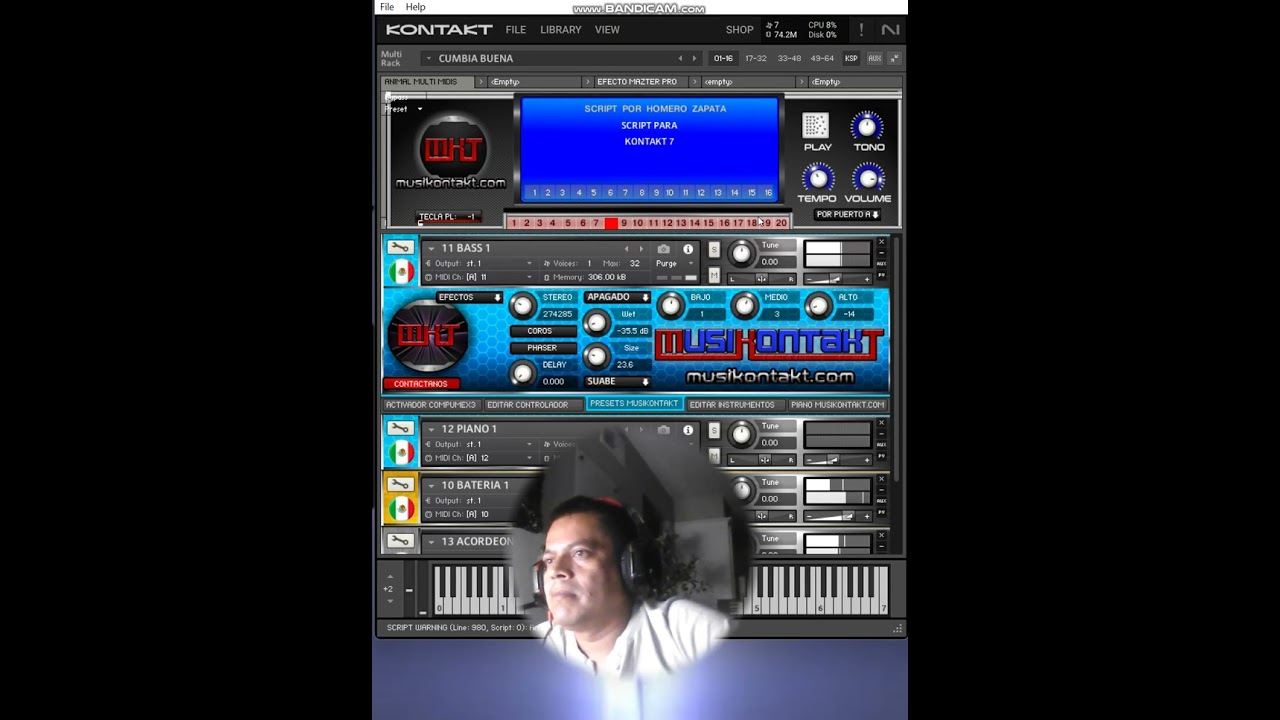Open the Purge dropdown on 11 BASS 1
1280x720 pixels.
673,263
